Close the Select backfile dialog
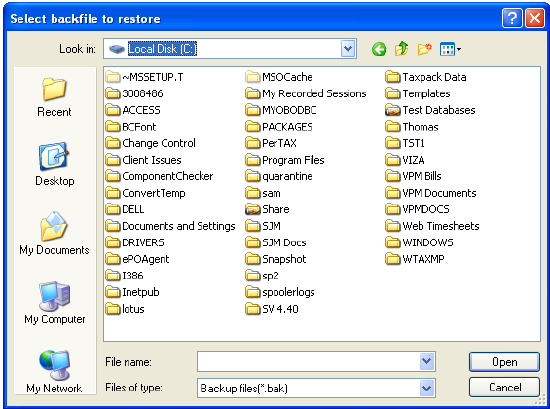 535,18
